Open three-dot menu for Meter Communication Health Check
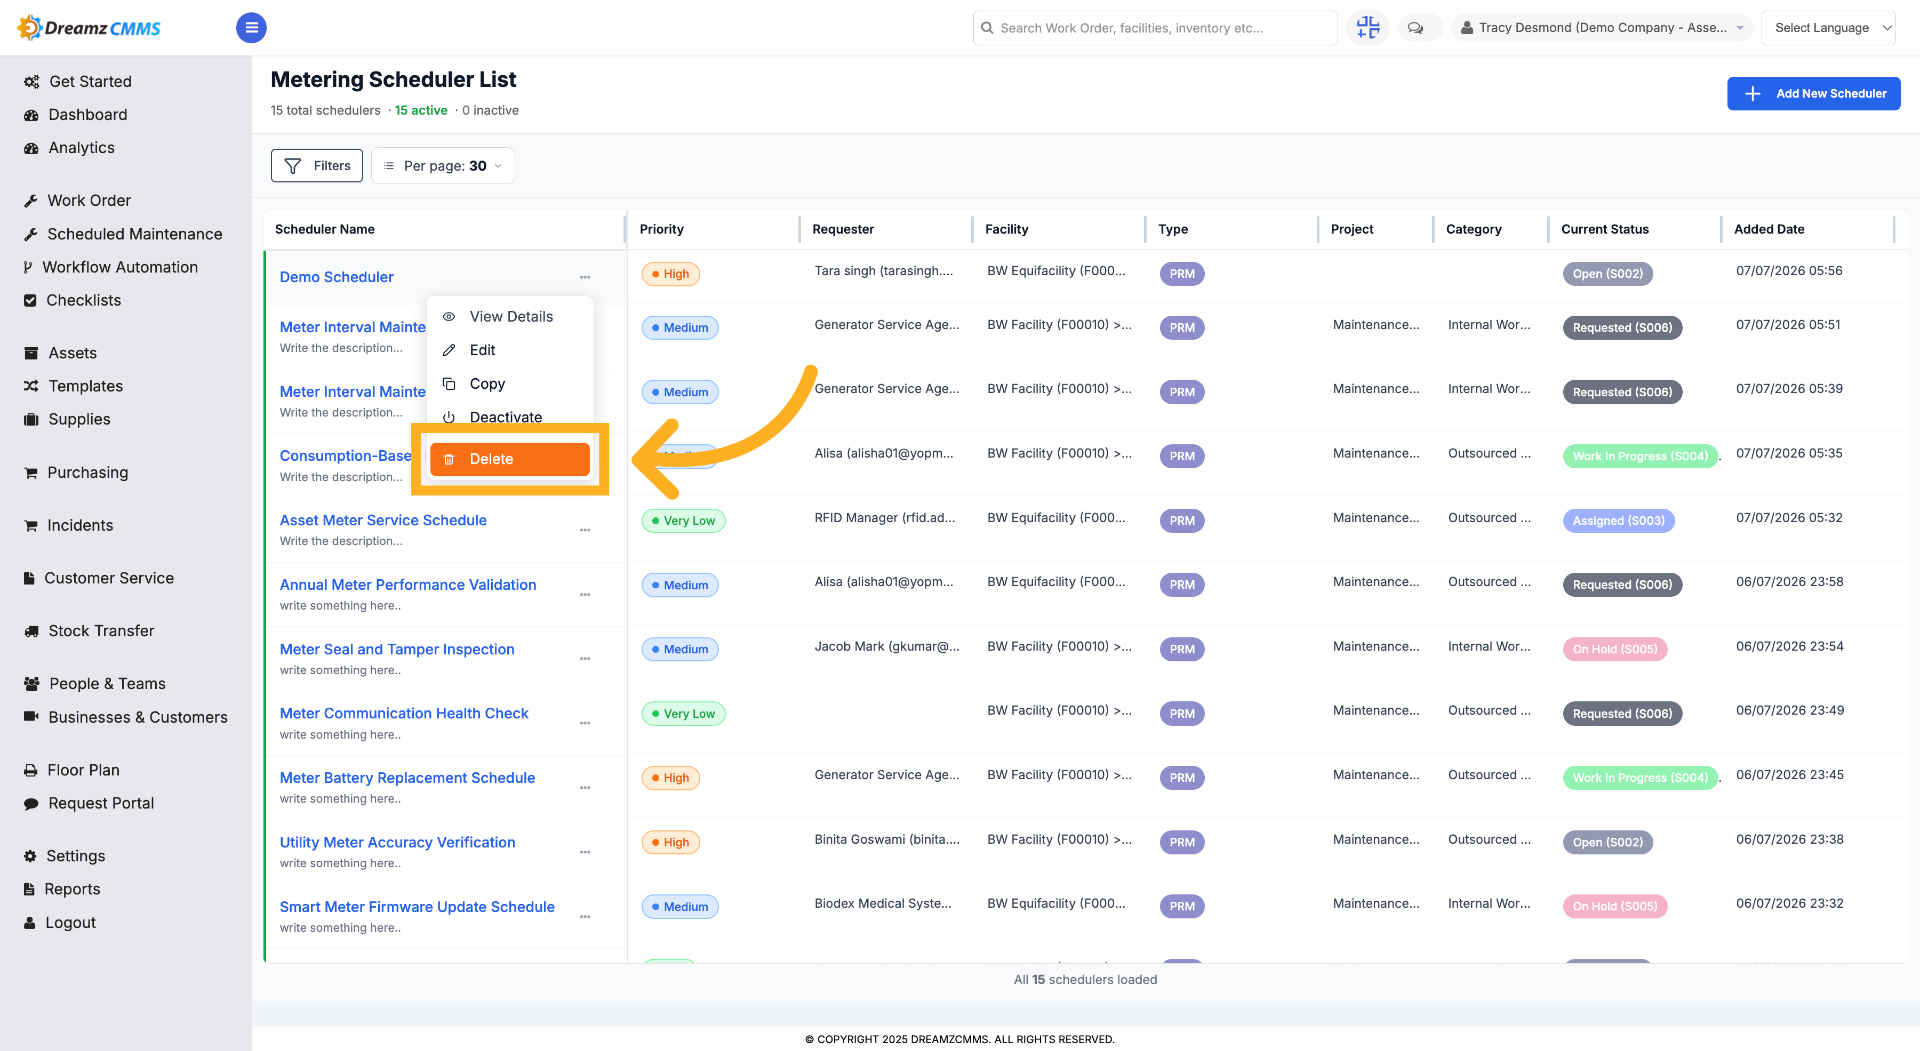 click(x=585, y=723)
